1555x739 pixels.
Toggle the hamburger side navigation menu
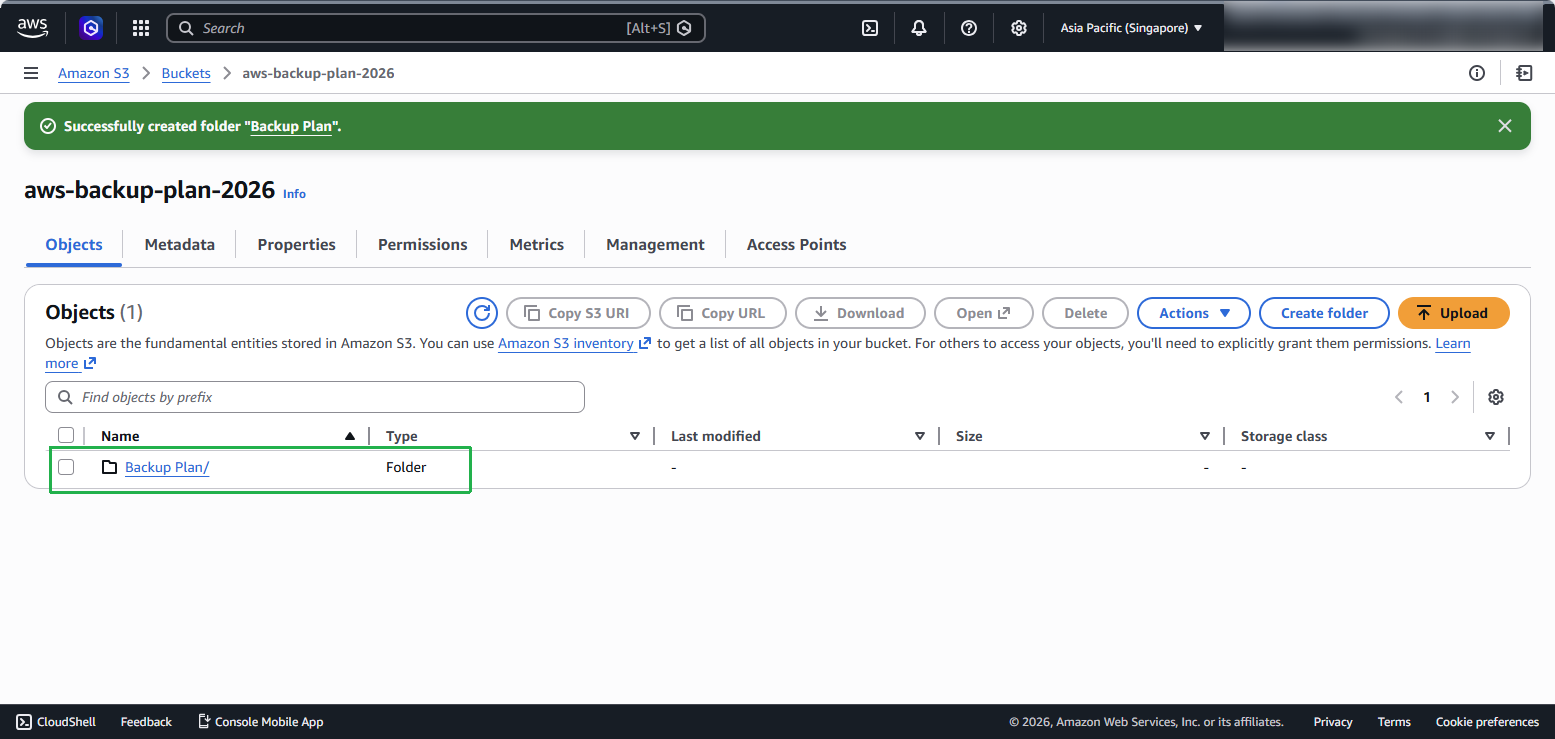31,73
